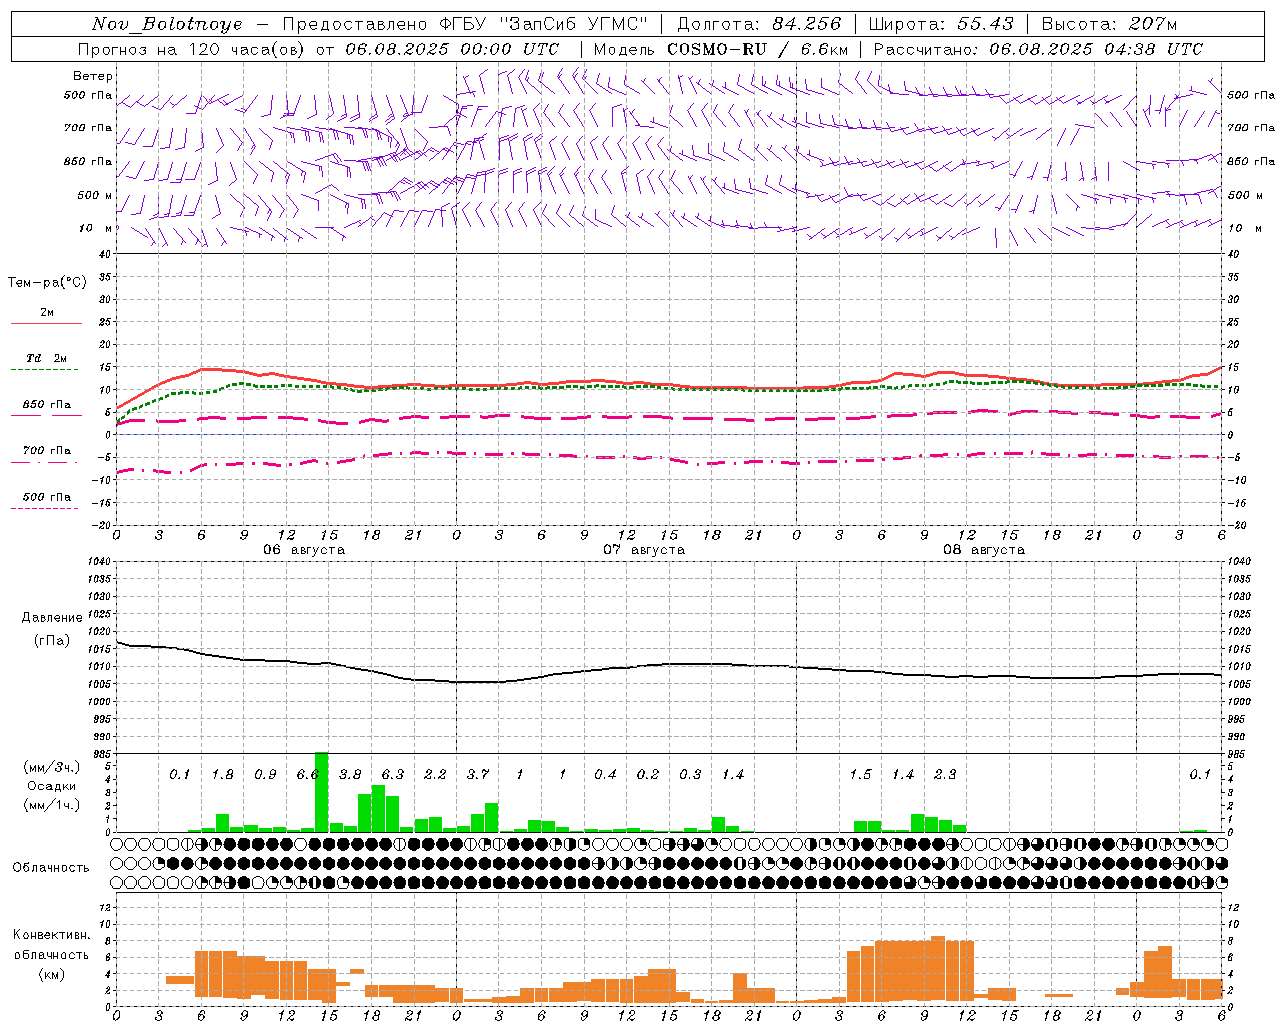Click the Давление pressure label
The height and width of the screenshot is (1024, 1280).
(x=51, y=618)
